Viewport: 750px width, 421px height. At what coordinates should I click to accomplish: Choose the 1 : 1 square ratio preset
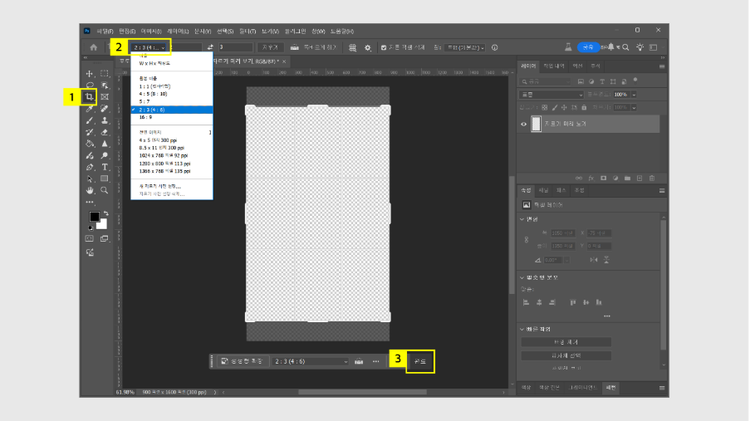(155, 85)
